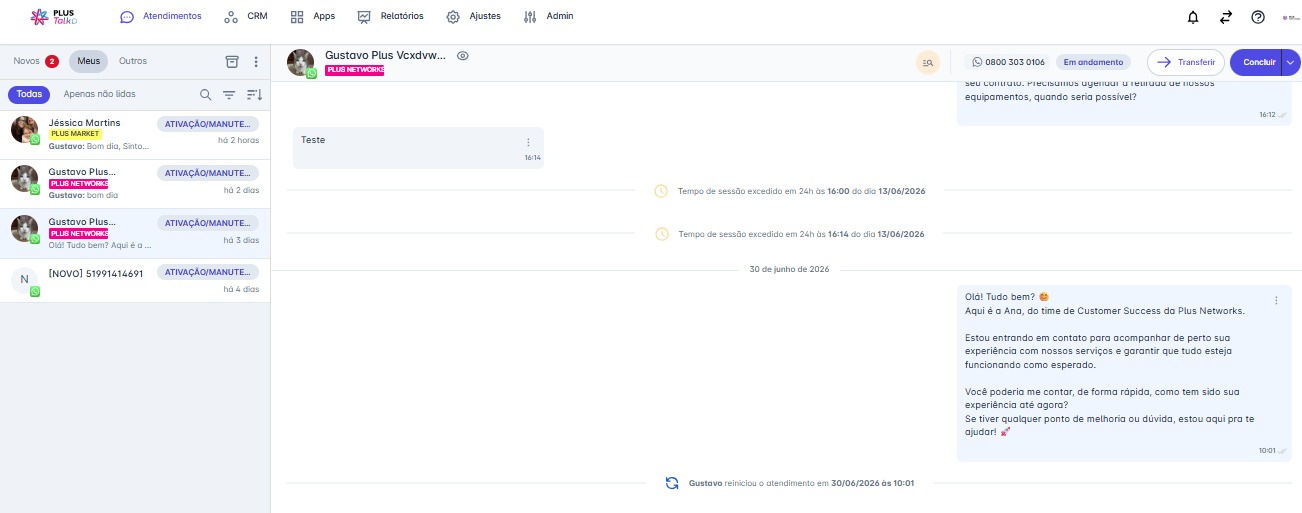
Task: Click the swap arrows icon in top bar
Action: pos(1225,17)
